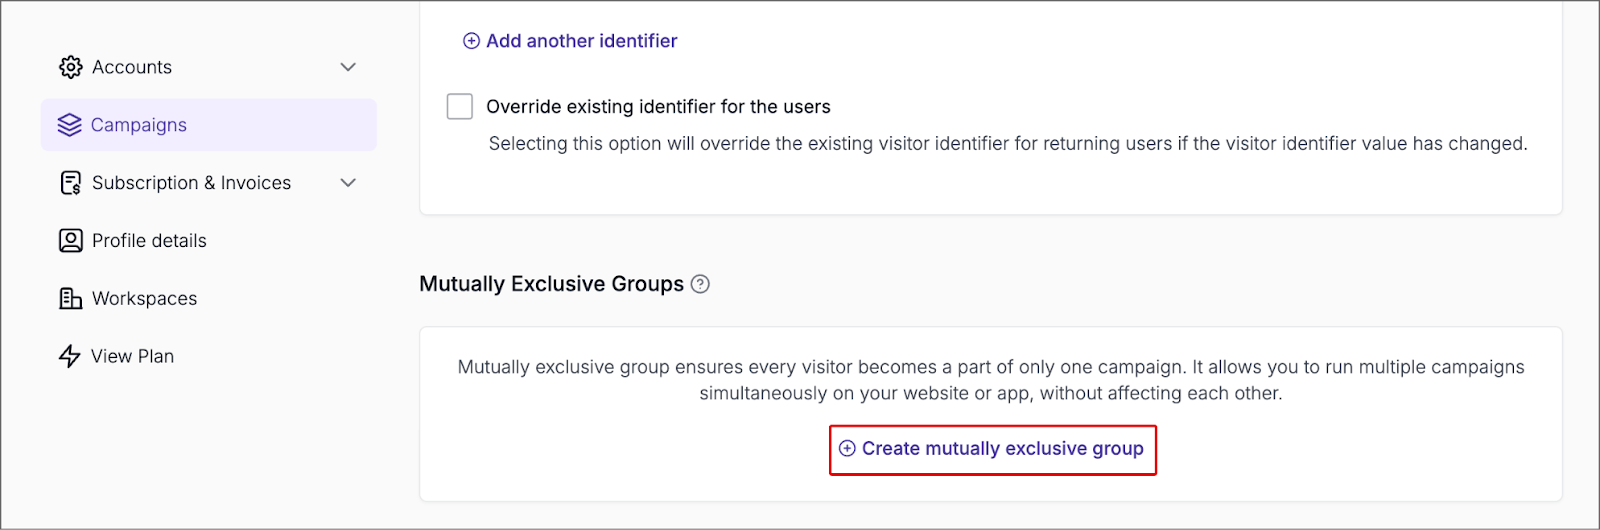Enable Override existing identifier checkbox

[460, 107]
